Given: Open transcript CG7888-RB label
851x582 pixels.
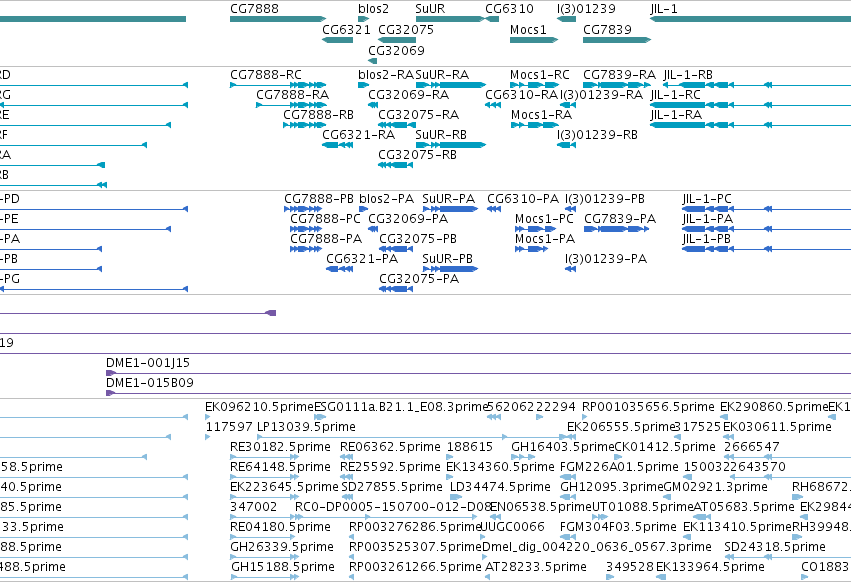Looking at the screenshot, I should point(319,115).
